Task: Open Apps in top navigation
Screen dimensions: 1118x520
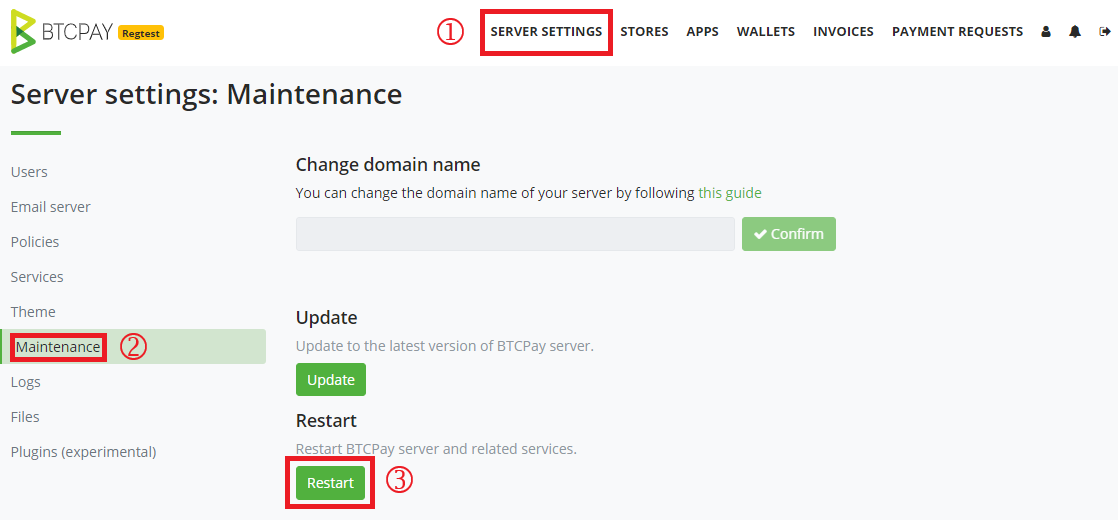Action: click(x=702, y=31)
